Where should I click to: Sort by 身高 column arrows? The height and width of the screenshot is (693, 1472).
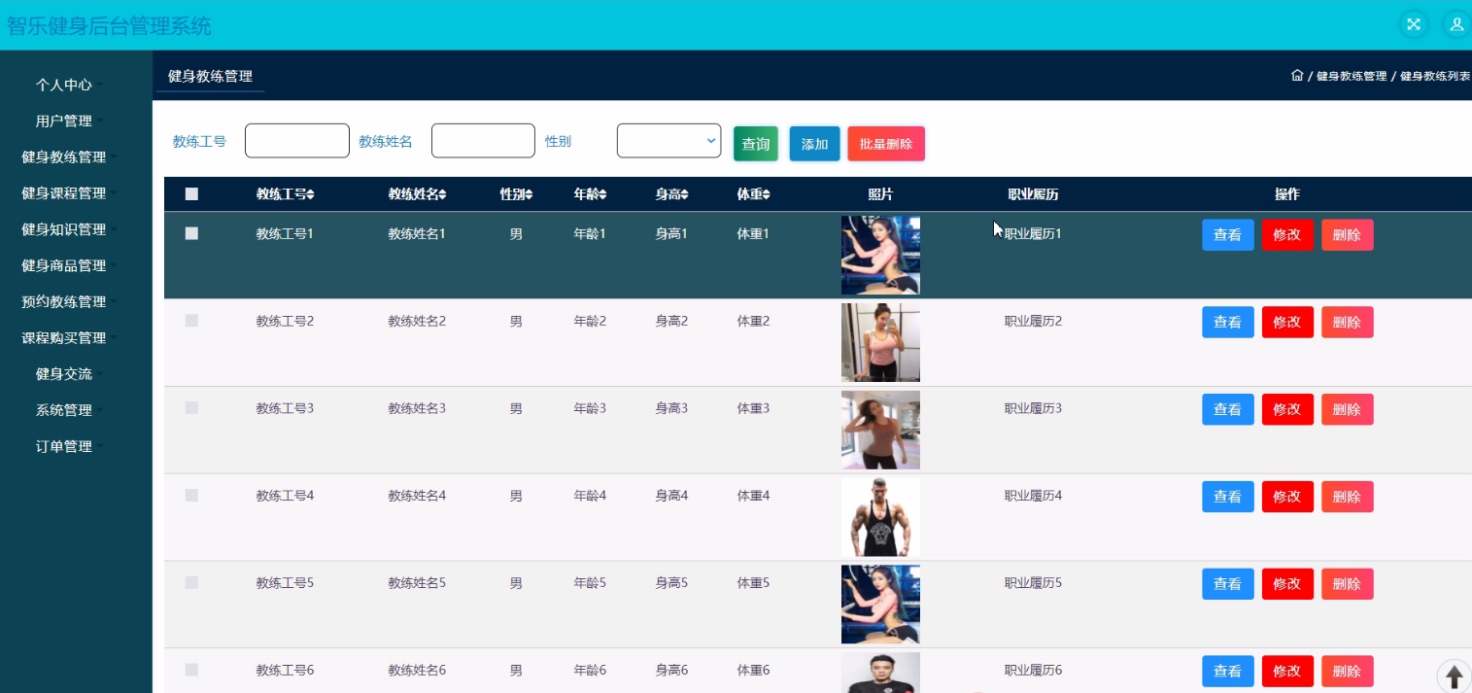(x=684, y=195)
